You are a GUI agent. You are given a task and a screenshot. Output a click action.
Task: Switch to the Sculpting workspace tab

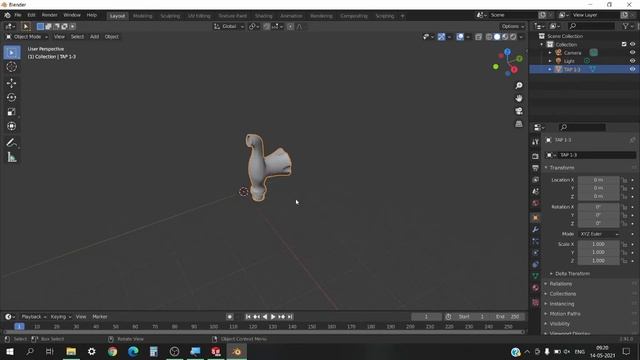tap(170, 16)
